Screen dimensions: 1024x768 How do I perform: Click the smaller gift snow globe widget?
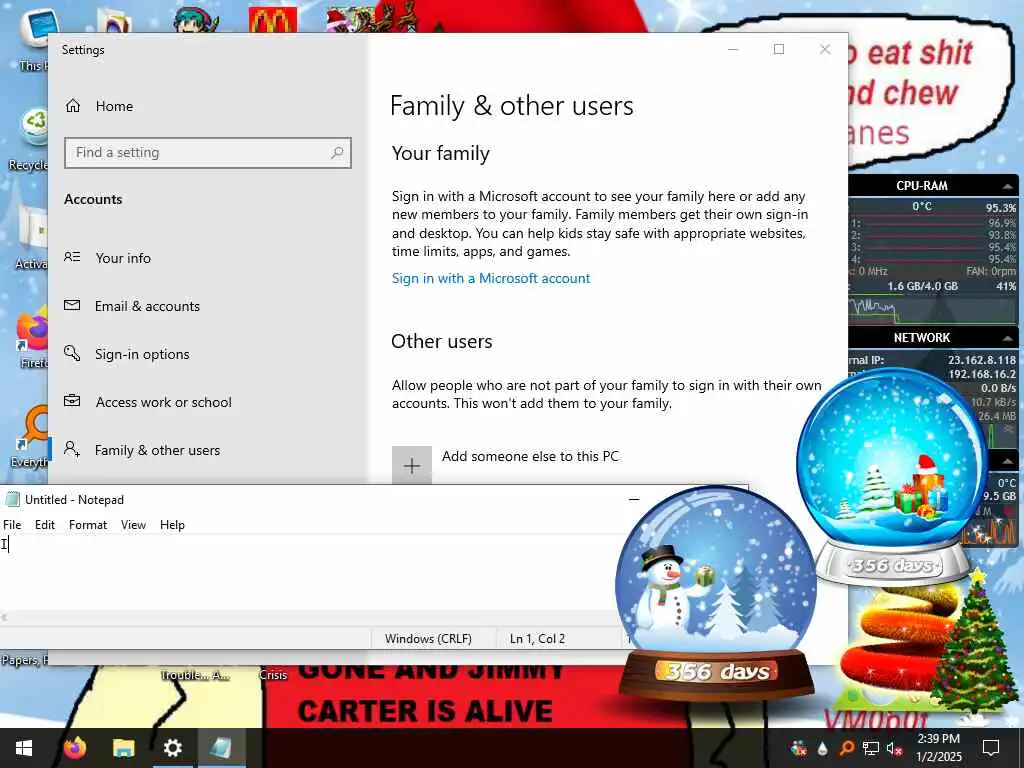892,477
